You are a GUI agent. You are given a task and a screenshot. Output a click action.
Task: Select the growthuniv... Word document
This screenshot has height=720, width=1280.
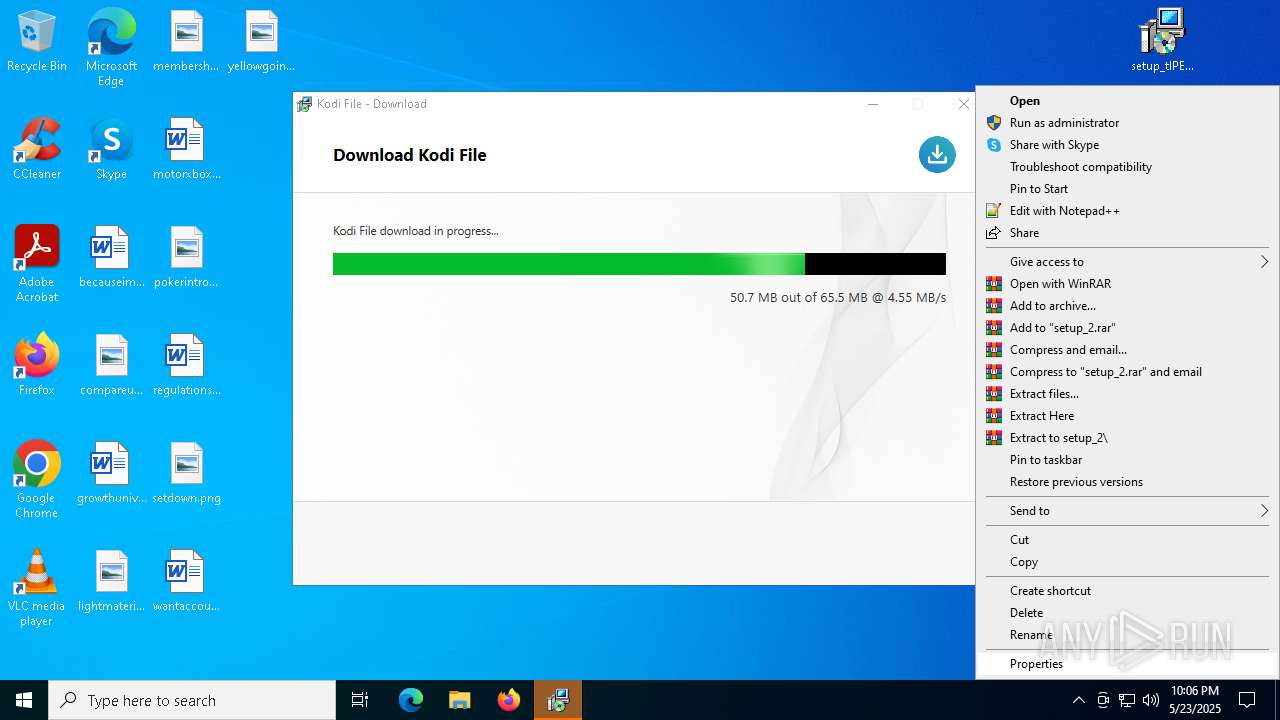(x=111, y=474)
